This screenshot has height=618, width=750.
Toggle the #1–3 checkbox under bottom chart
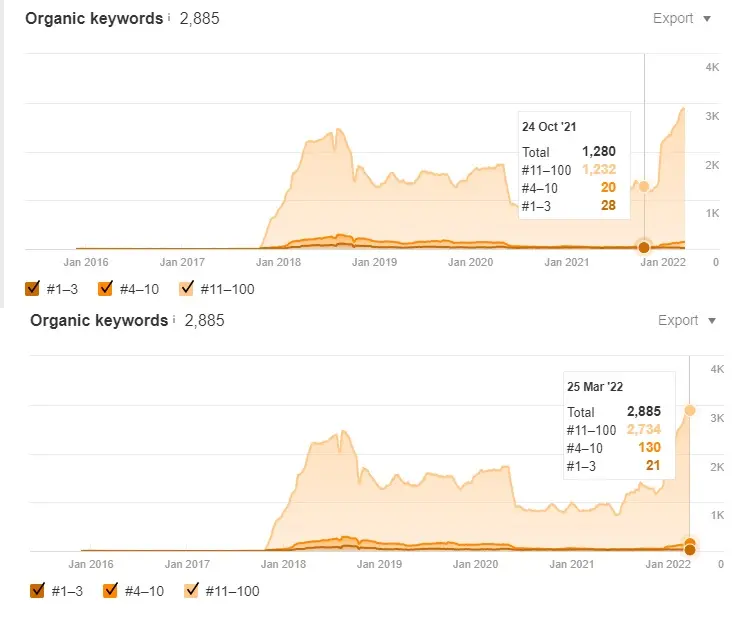click(x=38, y=591)
